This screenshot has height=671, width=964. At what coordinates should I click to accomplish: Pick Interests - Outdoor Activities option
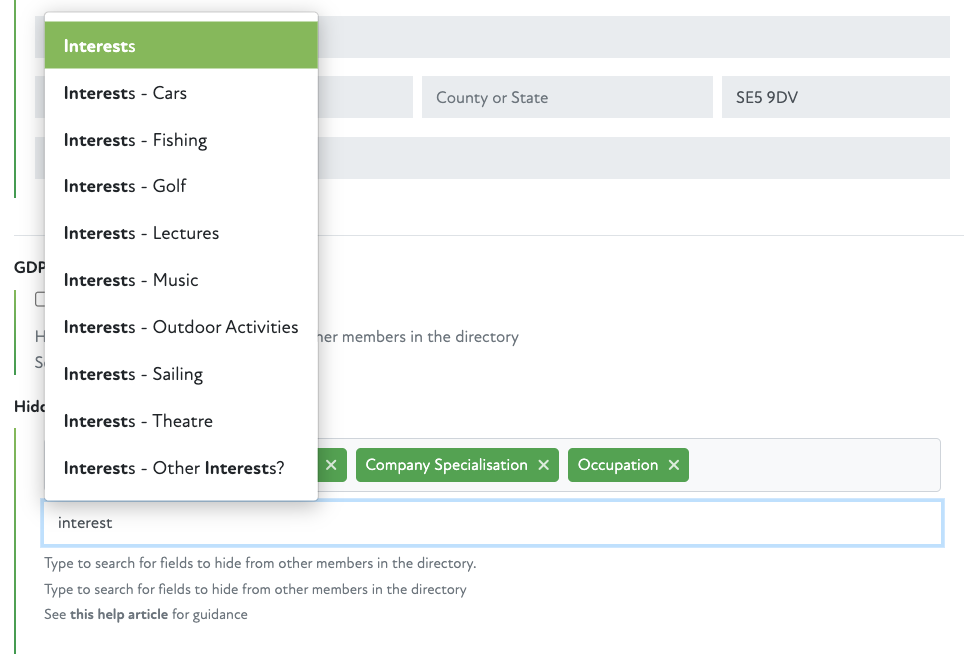[x=180, y=327]
